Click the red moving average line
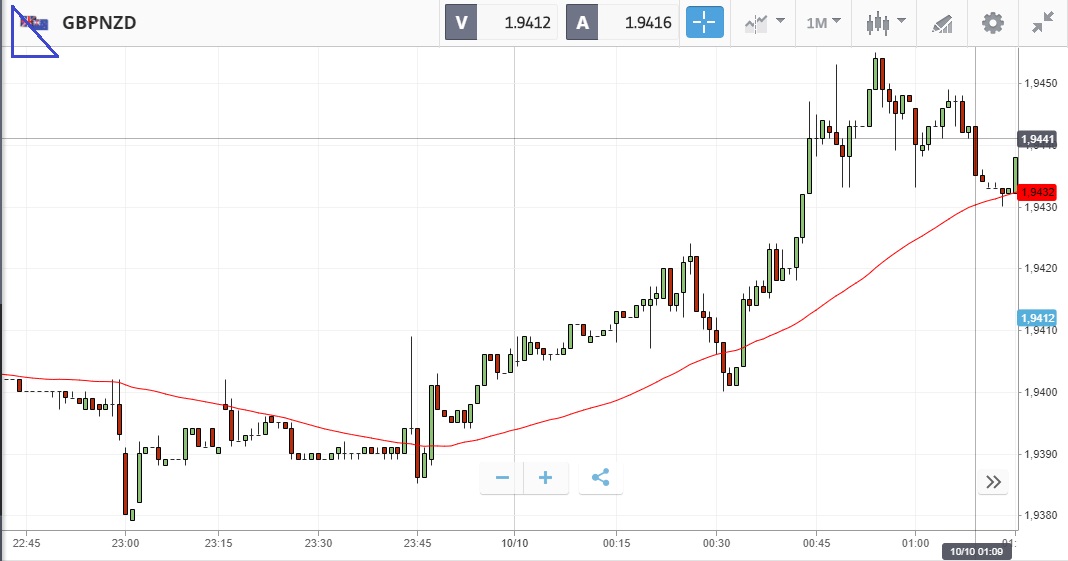 (x=620, y=395)
